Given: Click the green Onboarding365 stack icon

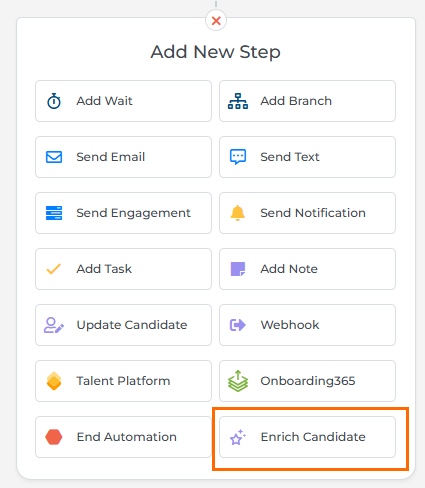Looking at the screenshot, I should (238, 381).
